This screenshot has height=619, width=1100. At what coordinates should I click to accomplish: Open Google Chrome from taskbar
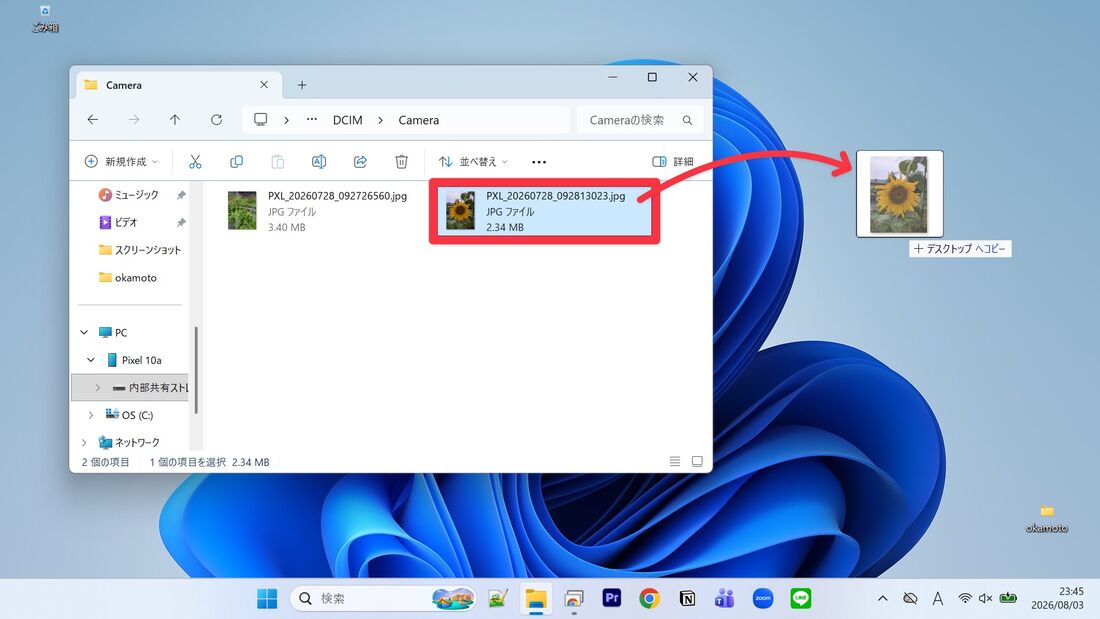pos(650,599)
